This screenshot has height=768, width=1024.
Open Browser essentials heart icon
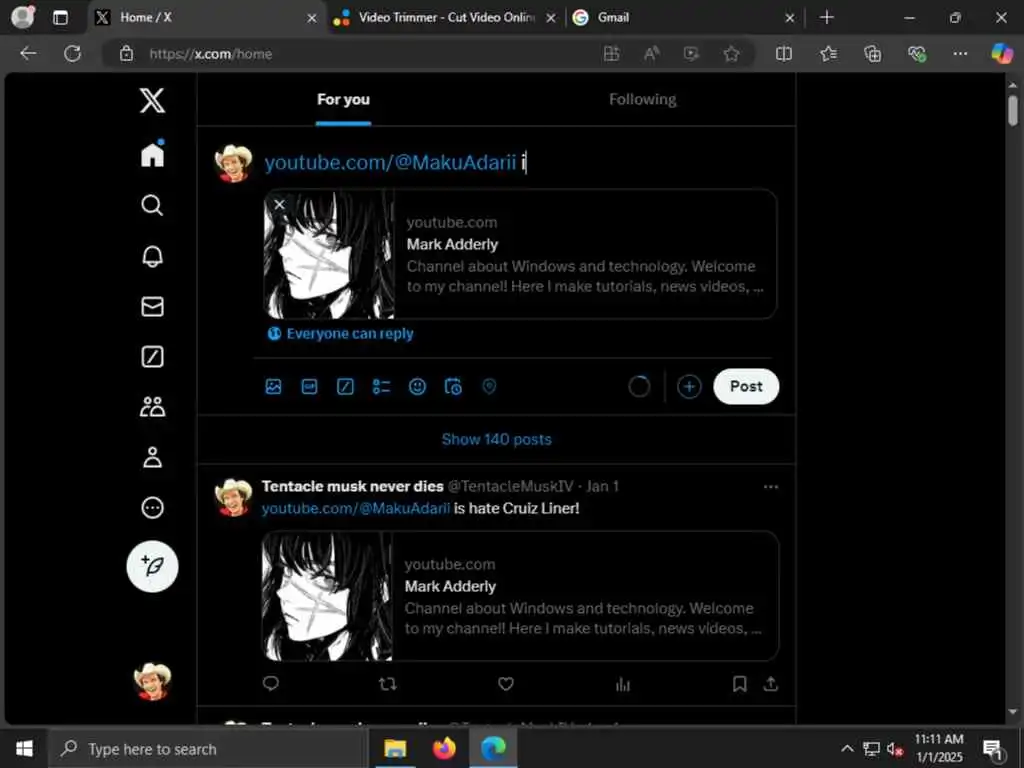tap(917, 54)
